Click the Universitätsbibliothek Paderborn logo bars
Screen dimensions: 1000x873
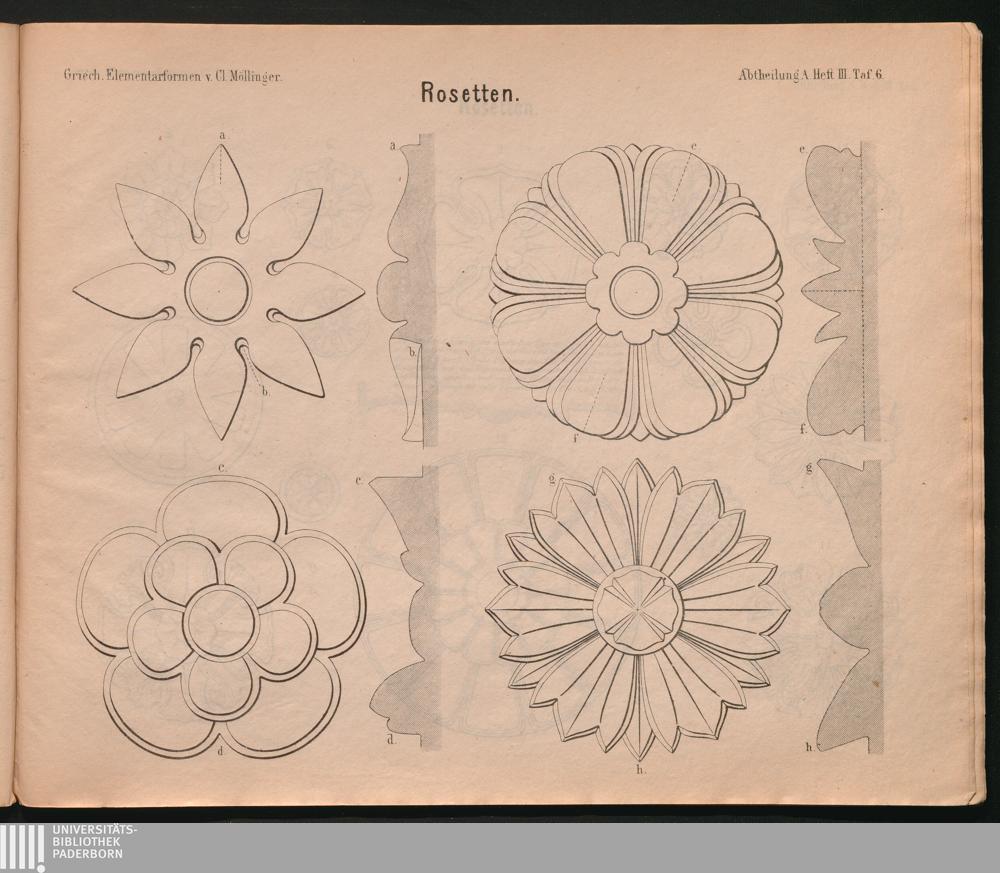[23, 848]
